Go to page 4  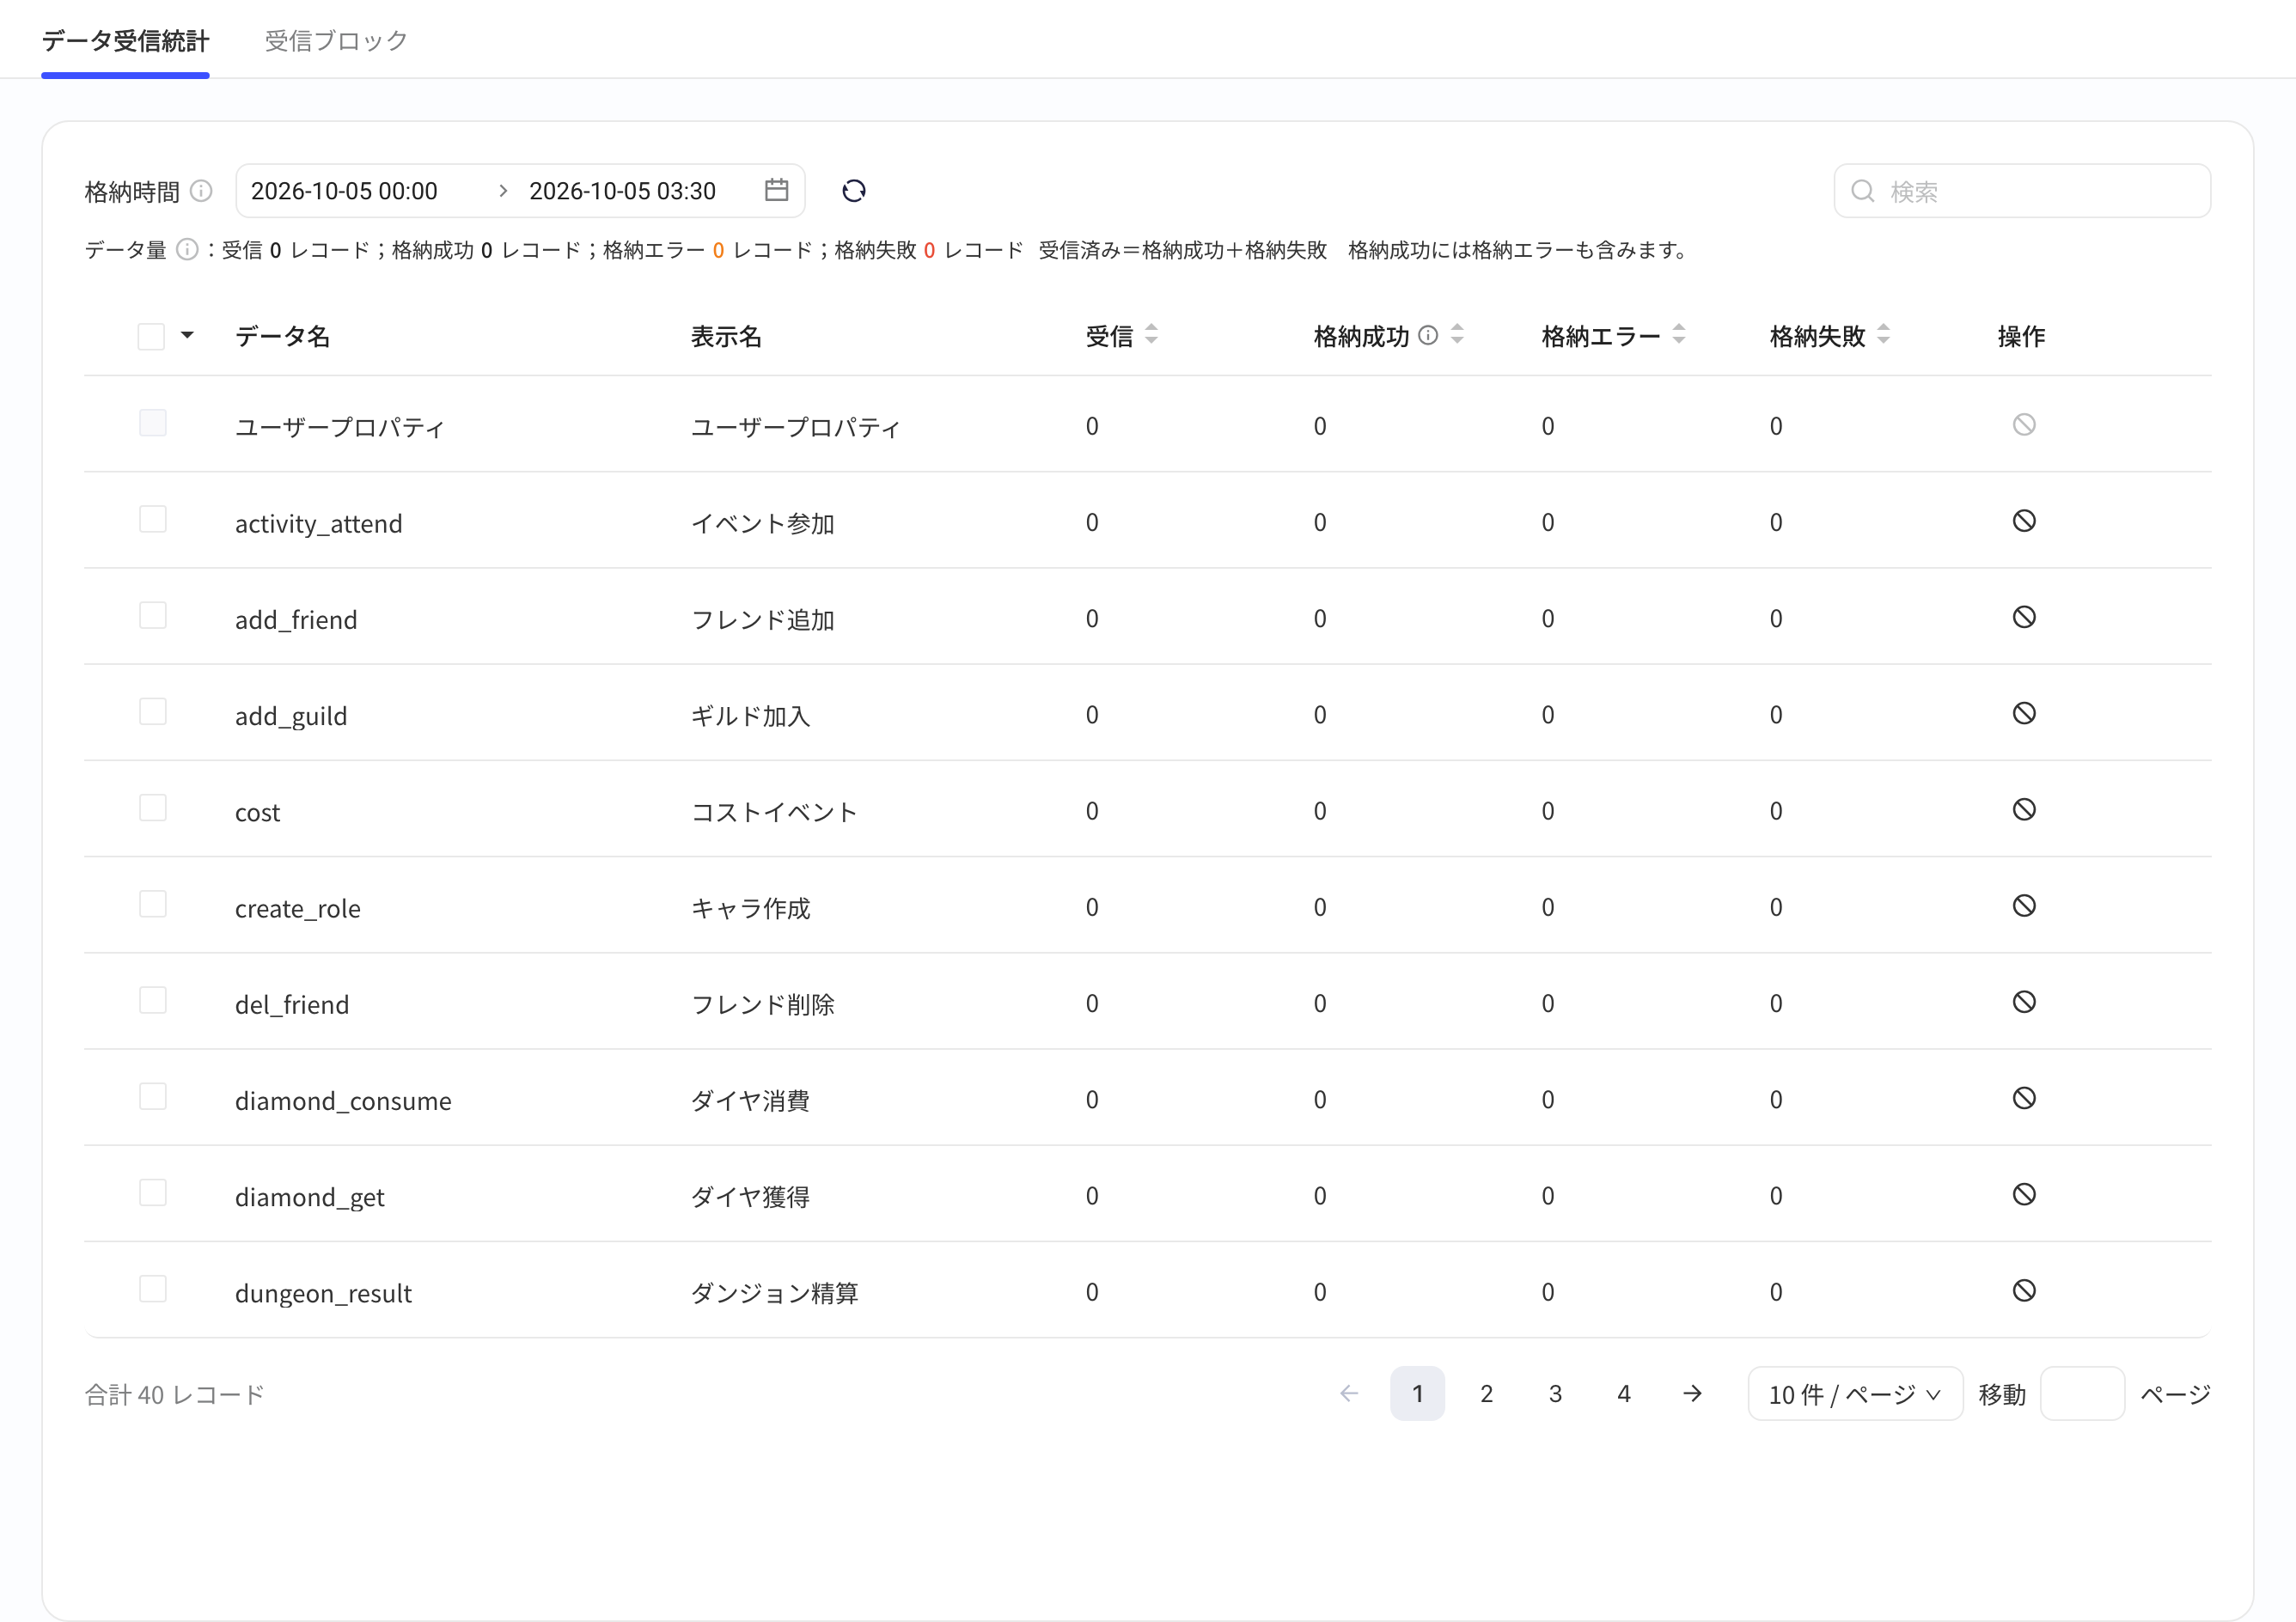point(1624,1394)
